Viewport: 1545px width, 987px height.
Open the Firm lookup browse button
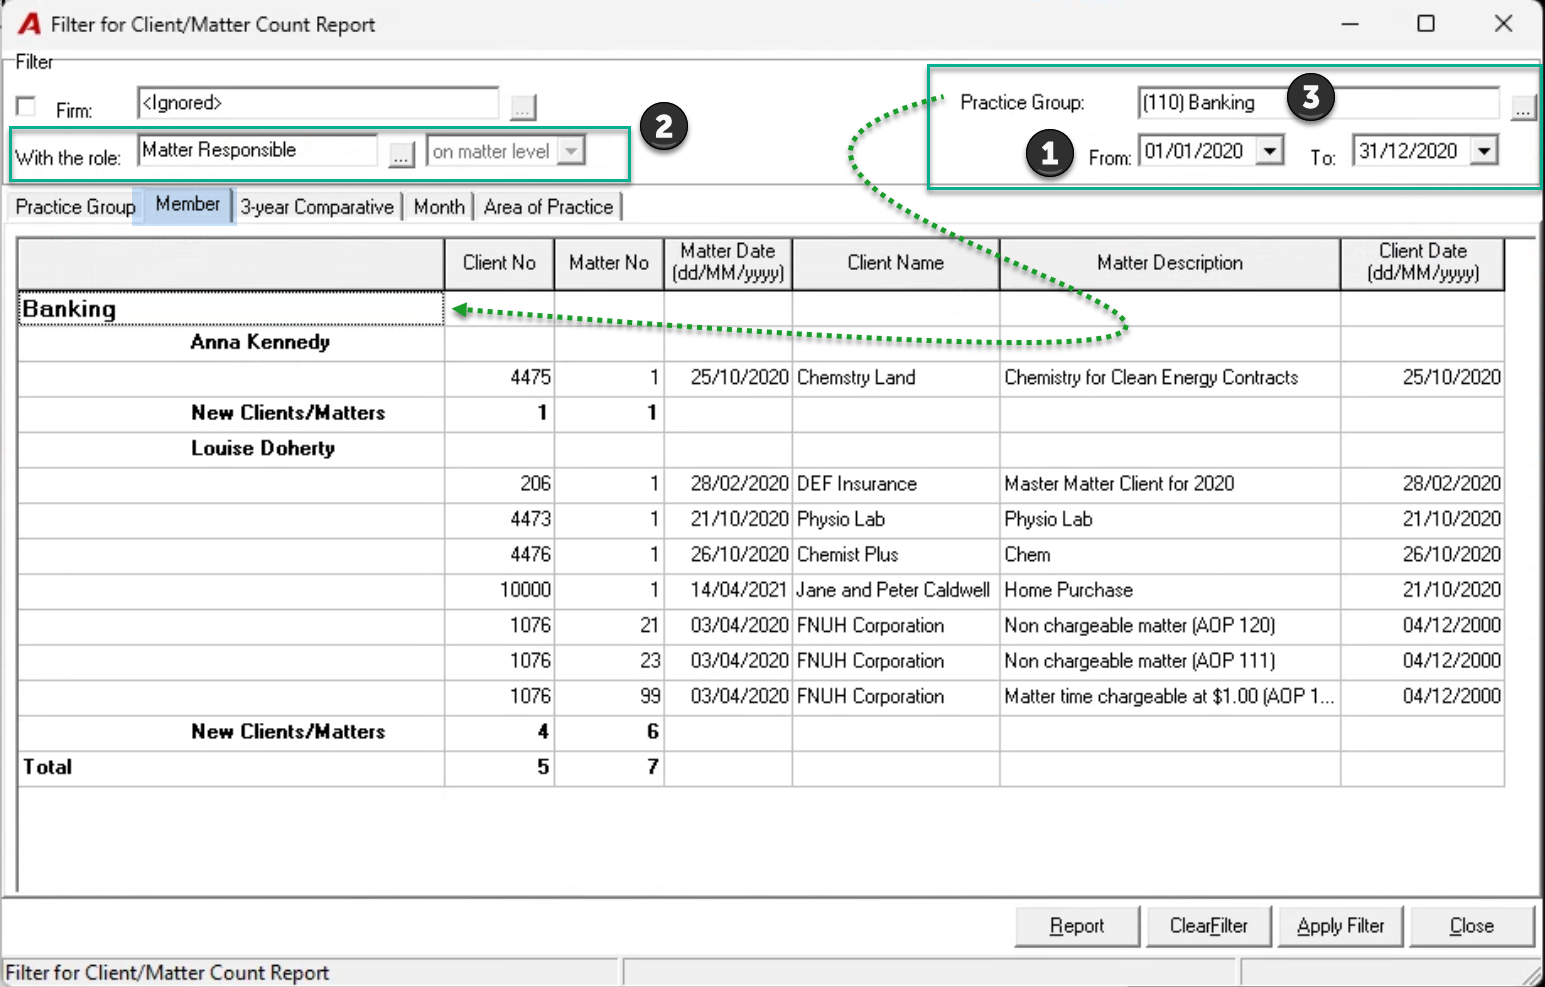(x=523, y=106)
